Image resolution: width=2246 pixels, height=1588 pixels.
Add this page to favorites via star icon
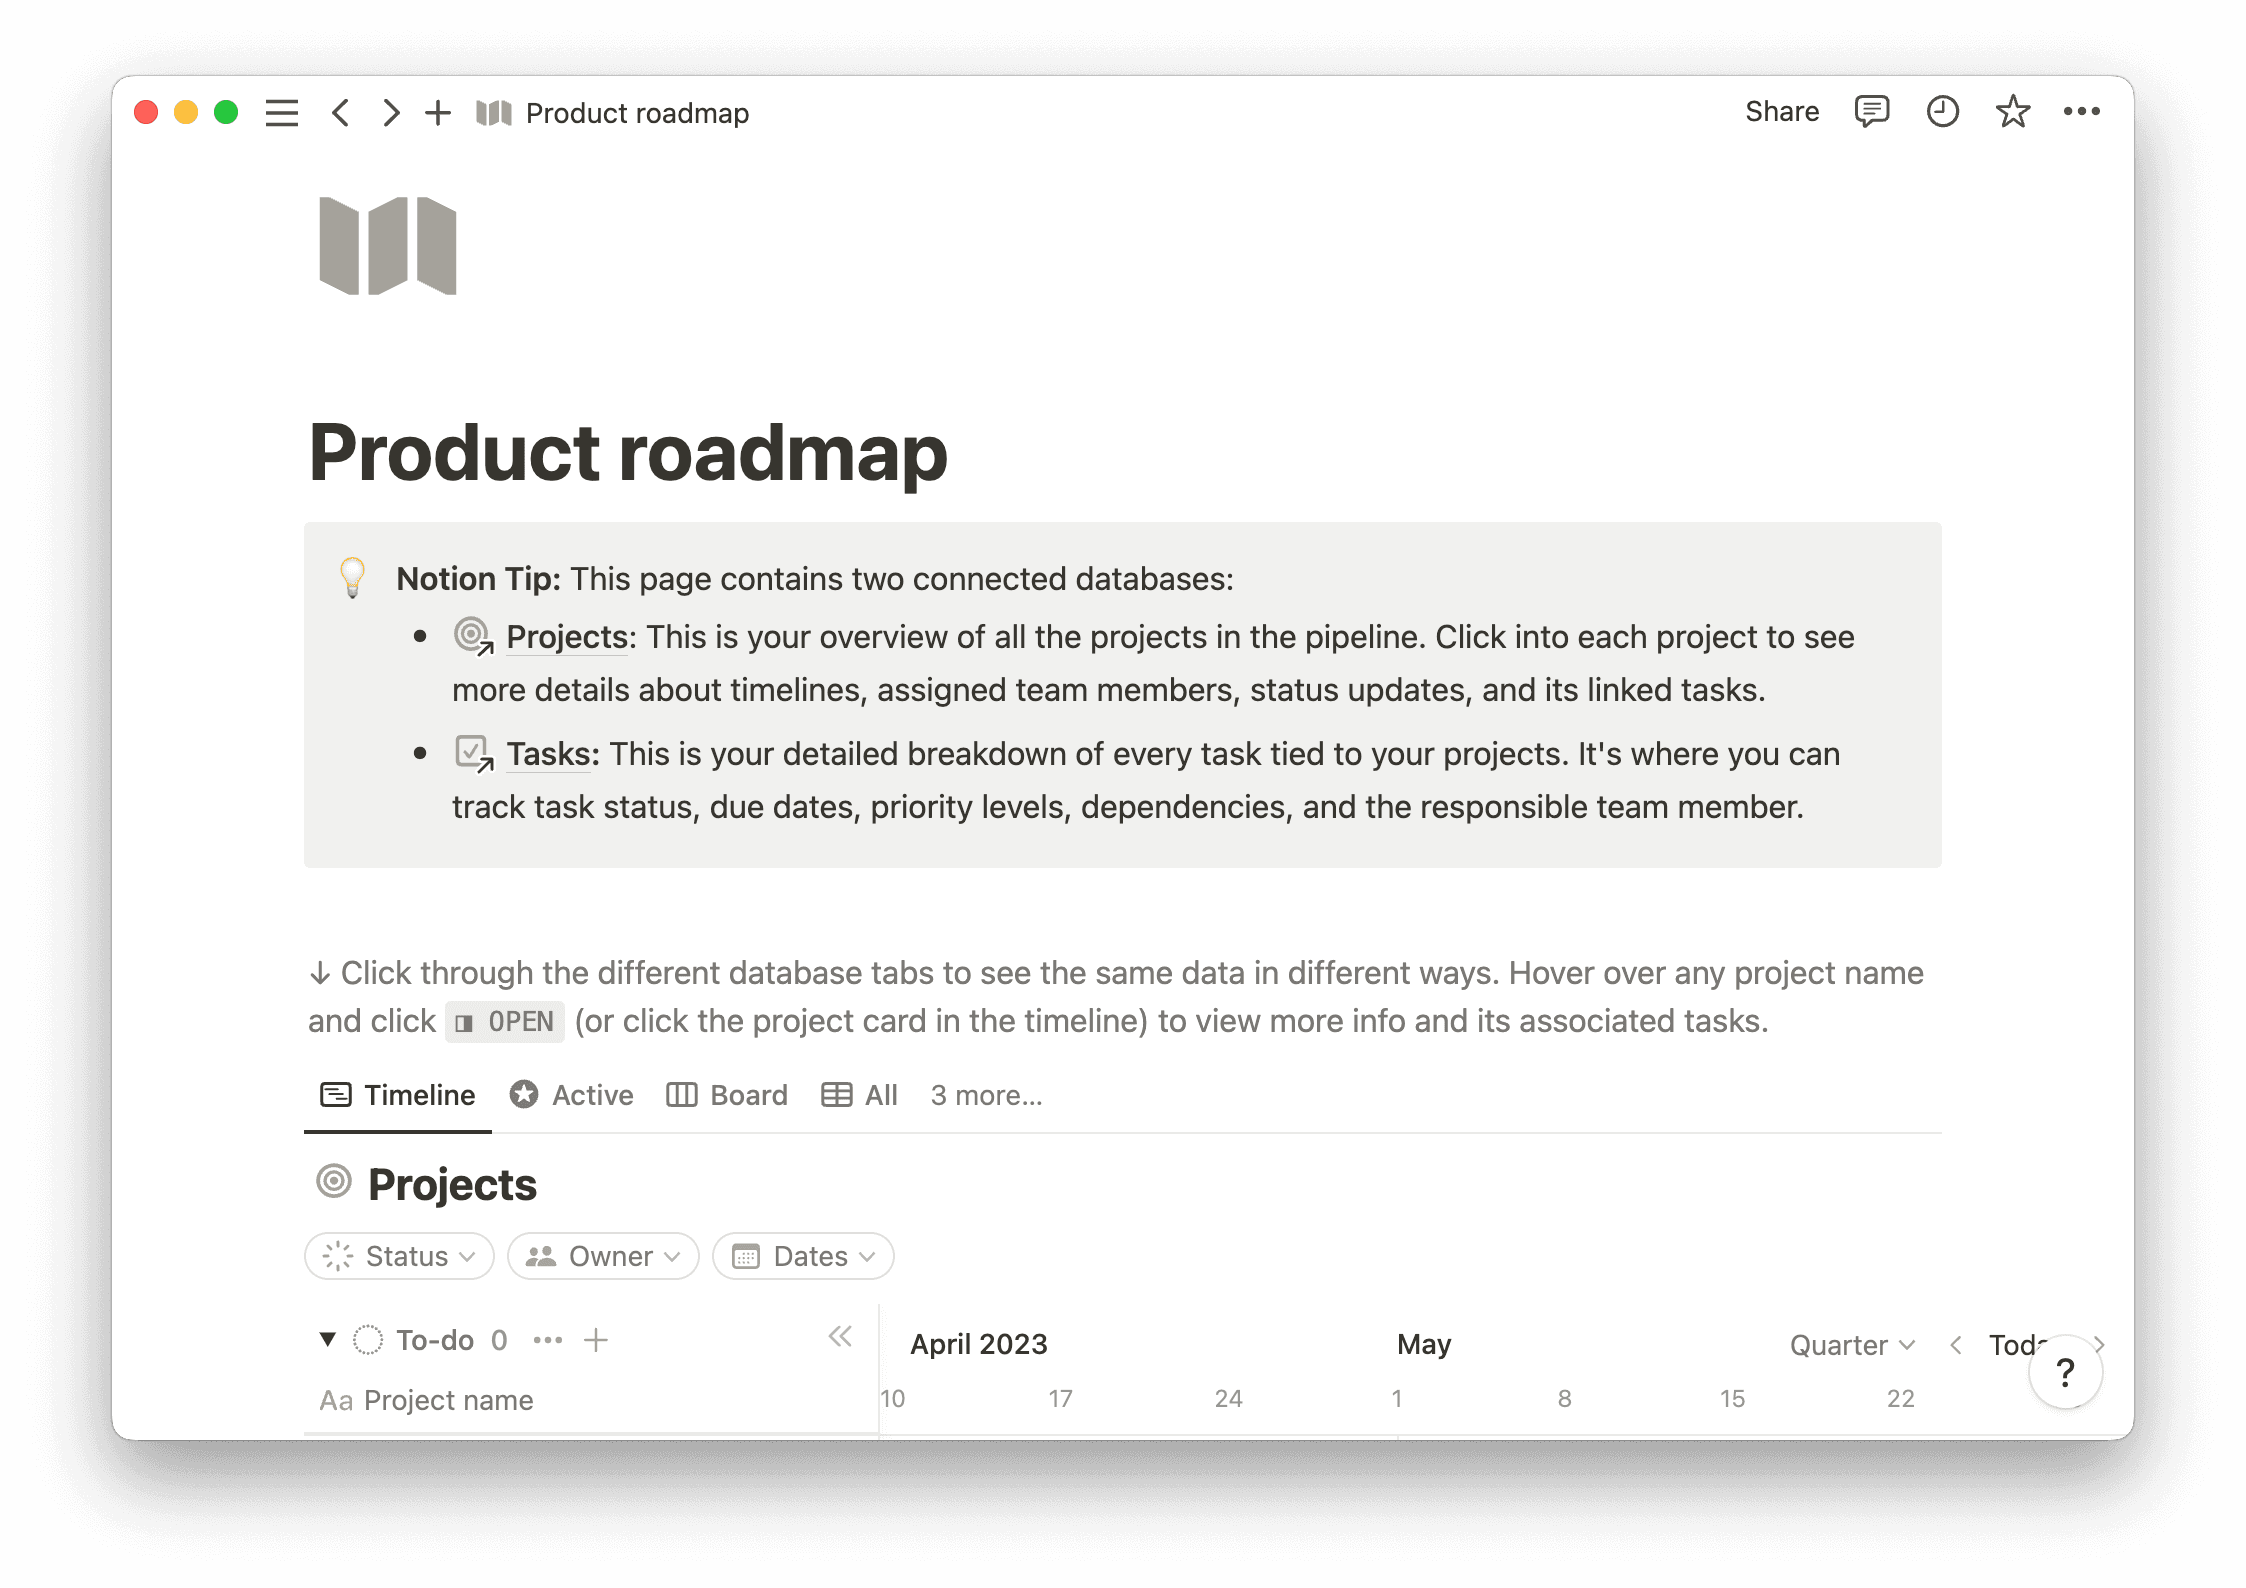(x=2012, y=111)
